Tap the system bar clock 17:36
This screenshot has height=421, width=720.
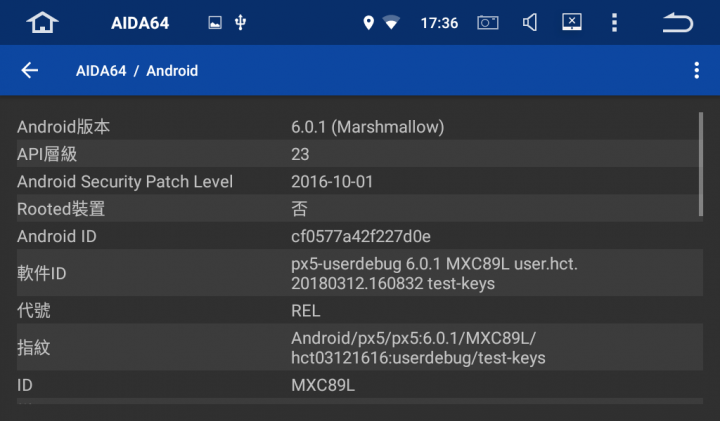tap(439, 23)
